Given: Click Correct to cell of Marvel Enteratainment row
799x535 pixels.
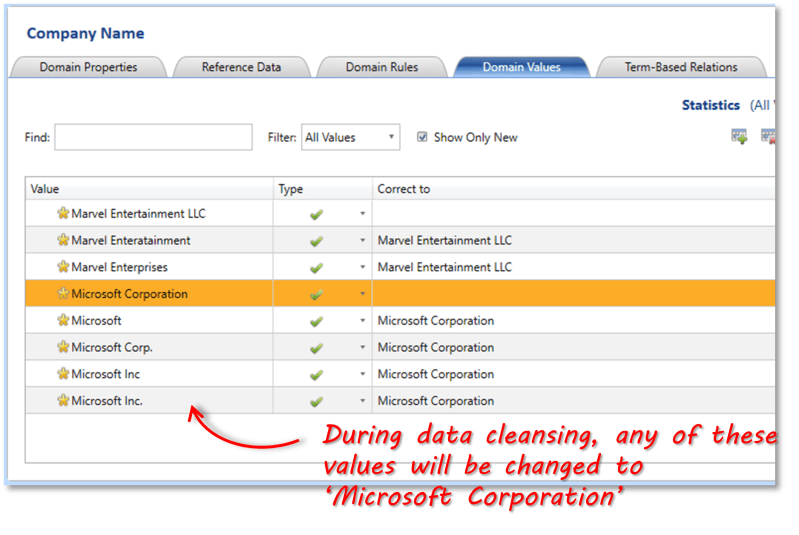Looking at the screenshot, I should [574, 240].
